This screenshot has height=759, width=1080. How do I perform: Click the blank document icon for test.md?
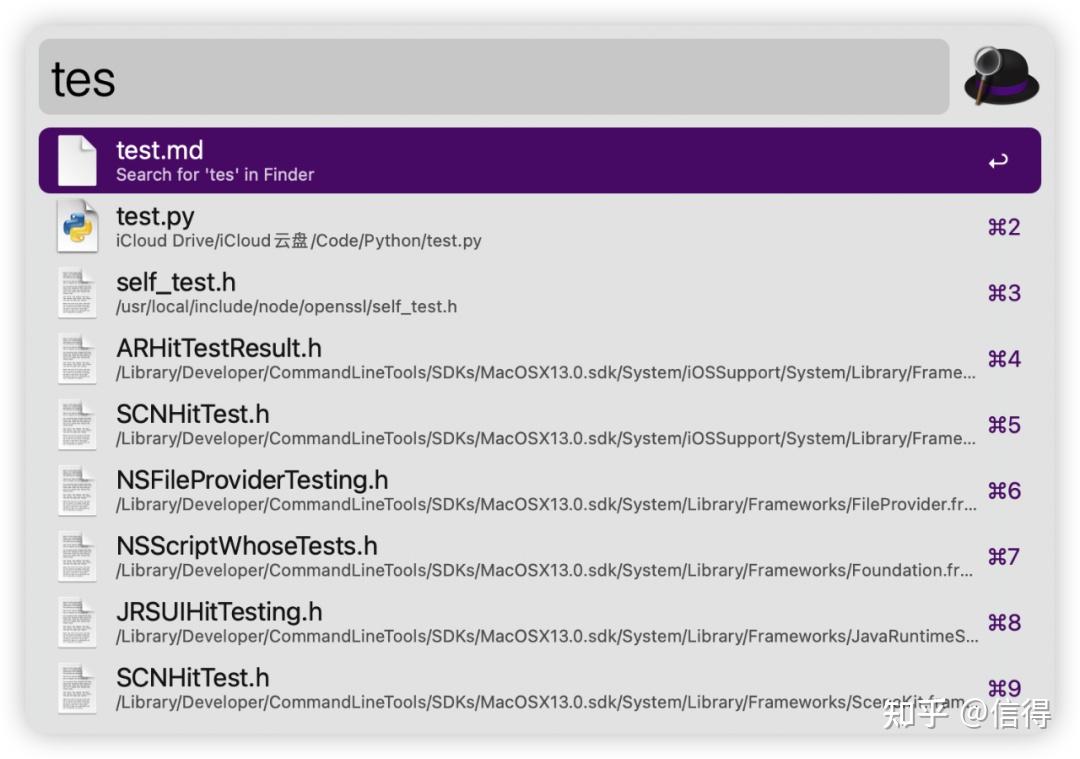(77, 160)
